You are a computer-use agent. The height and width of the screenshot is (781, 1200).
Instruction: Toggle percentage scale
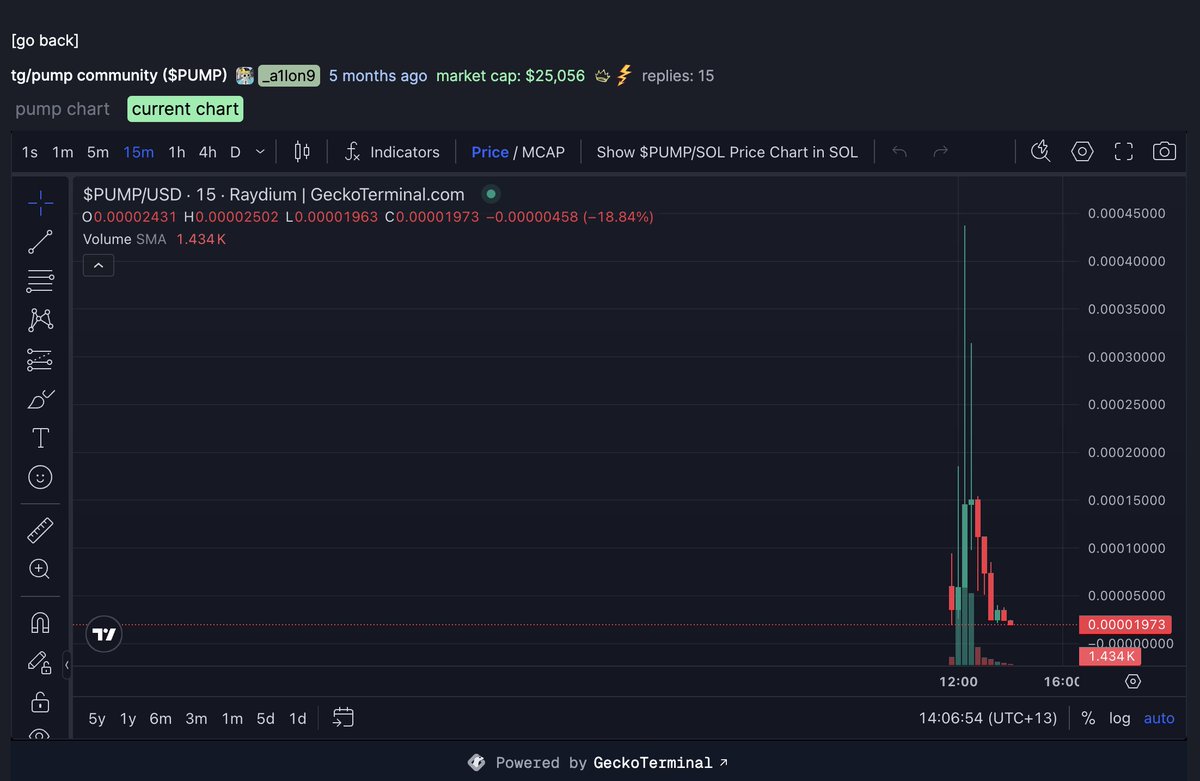[x=1088, y=718]
